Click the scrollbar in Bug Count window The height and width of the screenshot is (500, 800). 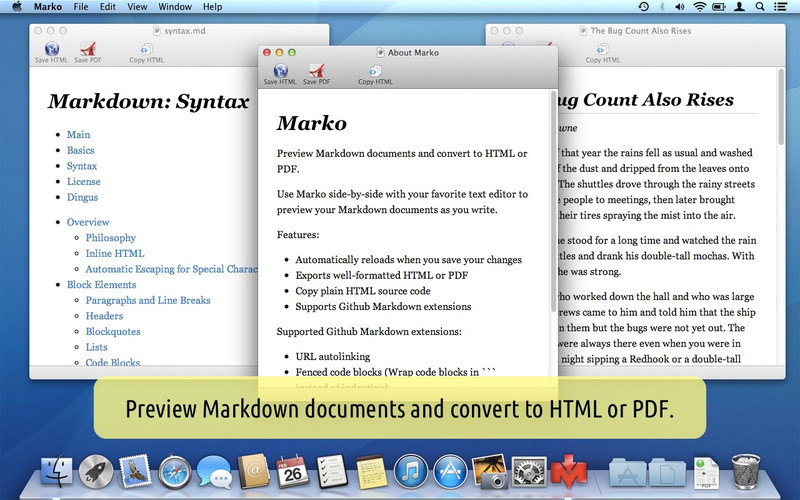tap(781, 107)
